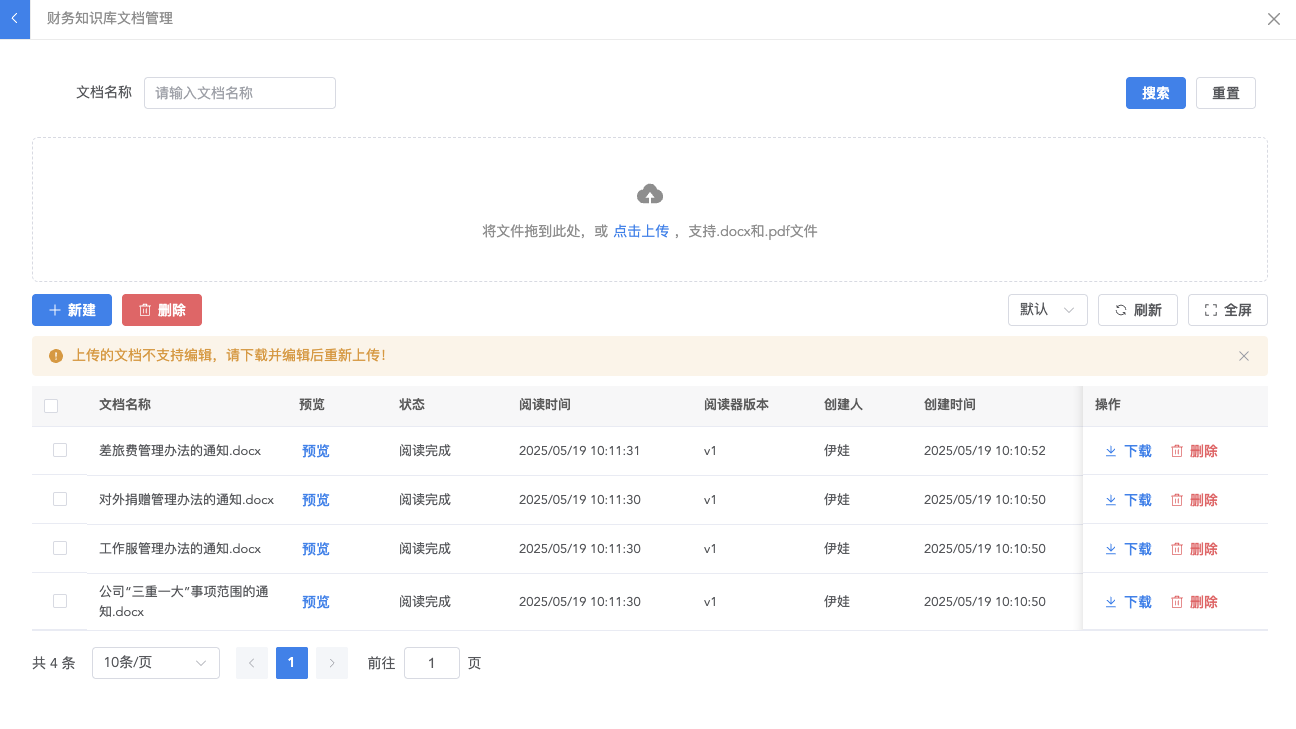Click the 操作 column header
Viewport: 1296px width, 729px height.
(1108, 405)
